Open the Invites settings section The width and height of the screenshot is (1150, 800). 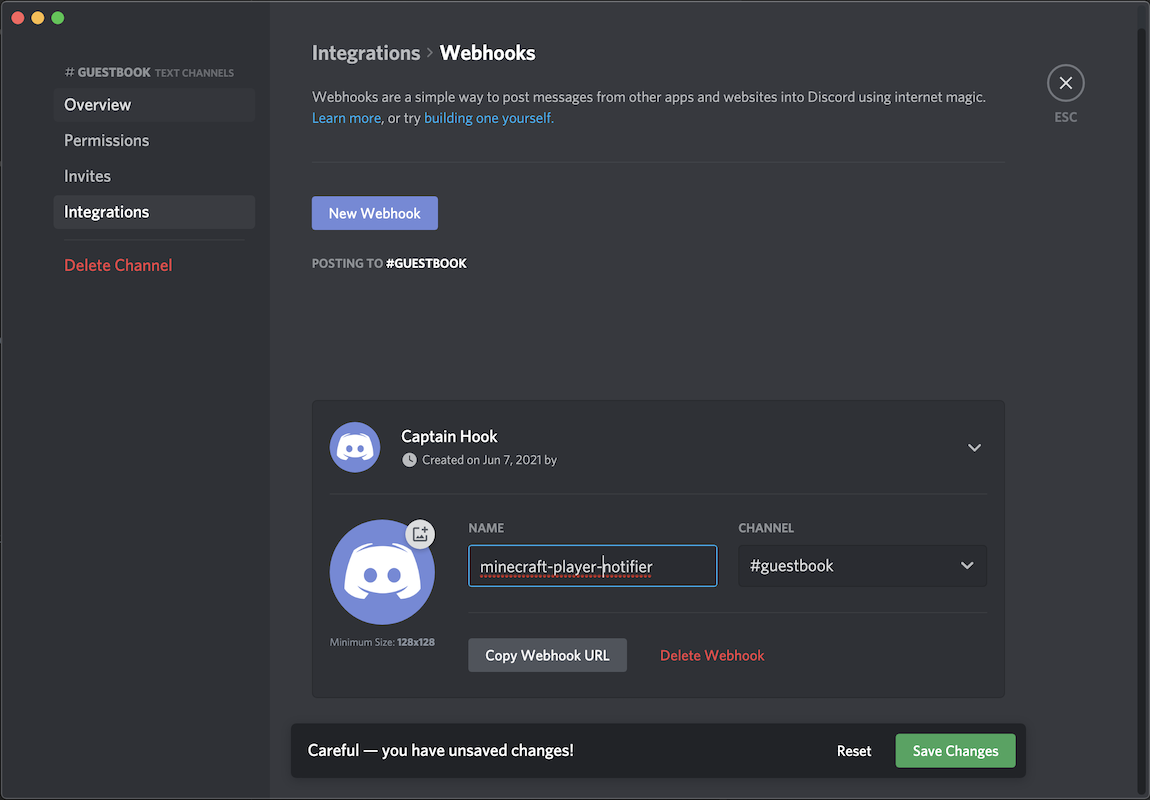click(x=154, y=176)
